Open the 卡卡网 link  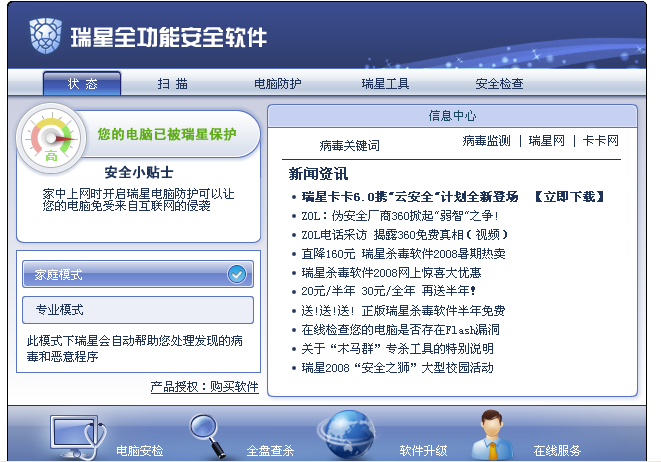pyautogui.click(x=600, y=140)
